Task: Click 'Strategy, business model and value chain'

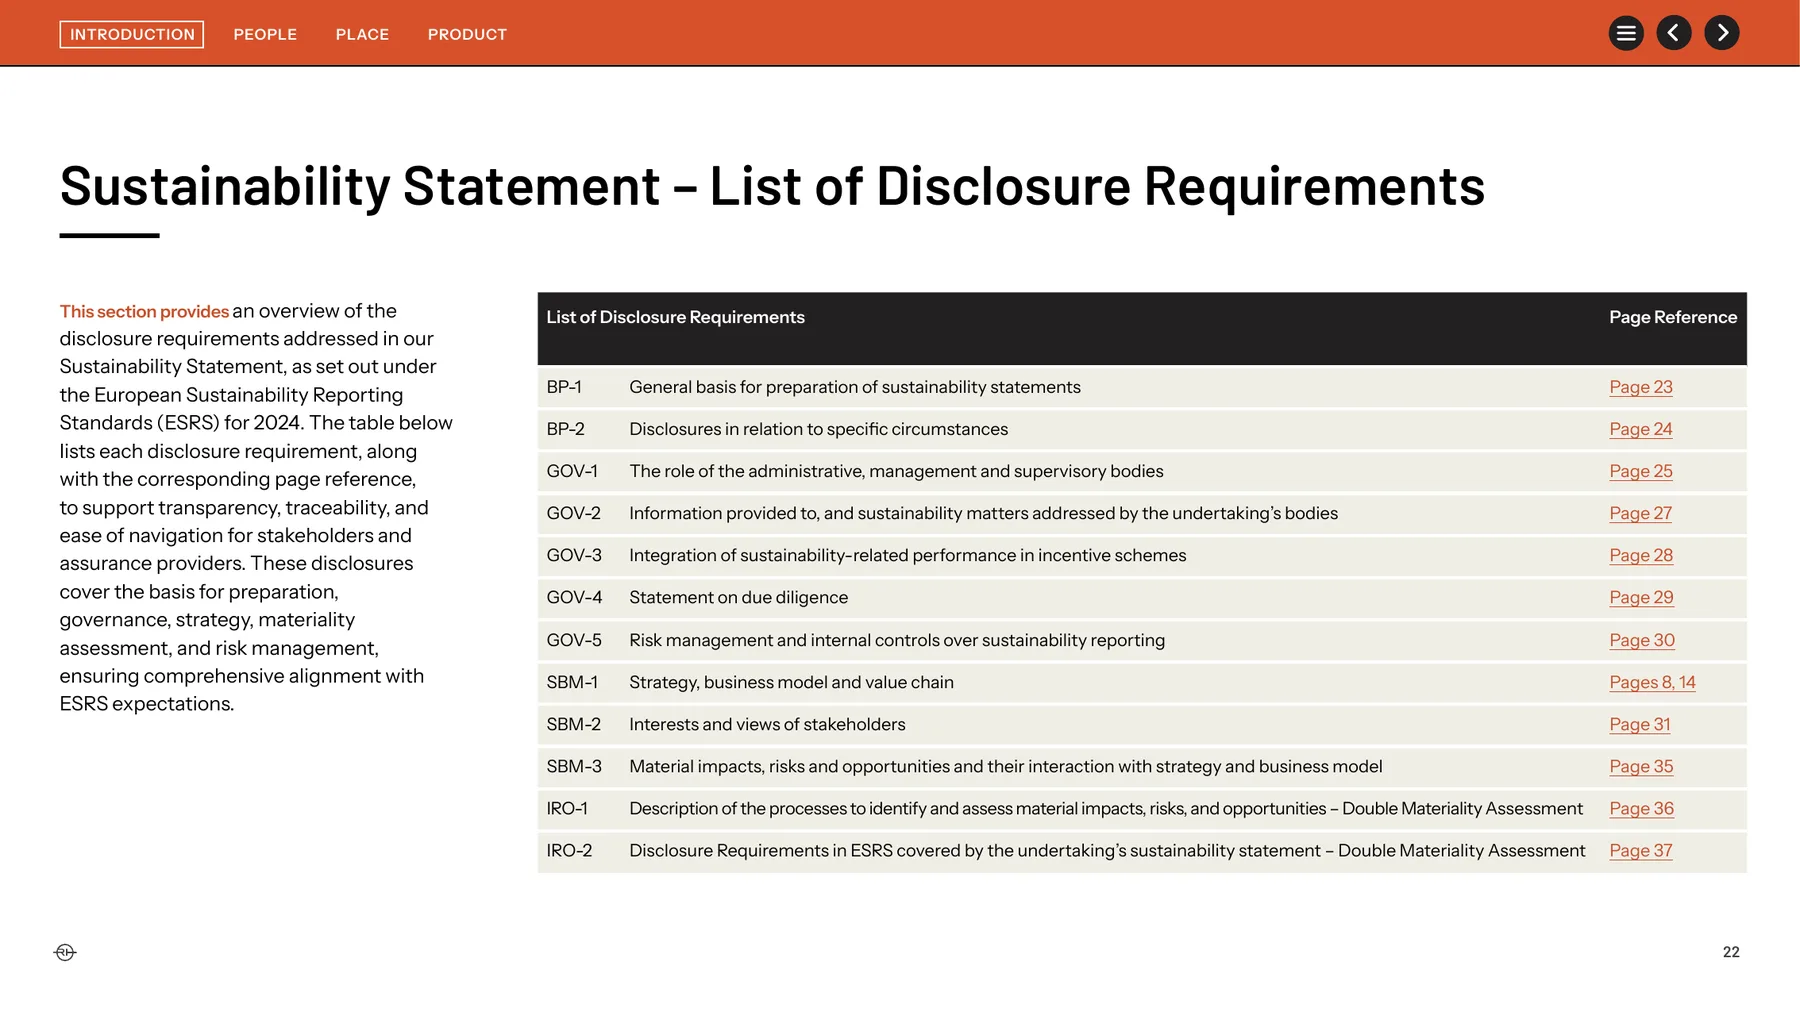Action: tap(791, 682)
